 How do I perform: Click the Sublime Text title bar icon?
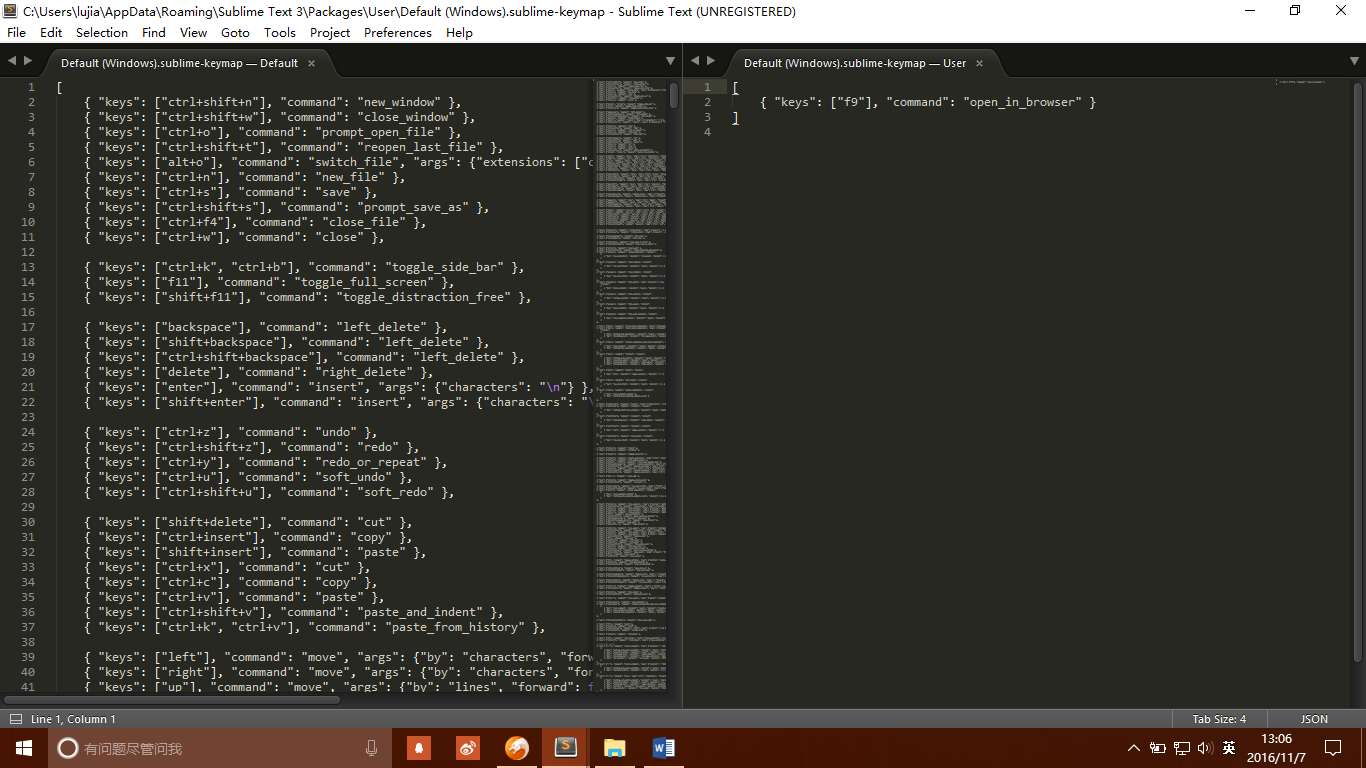point(11,11)
